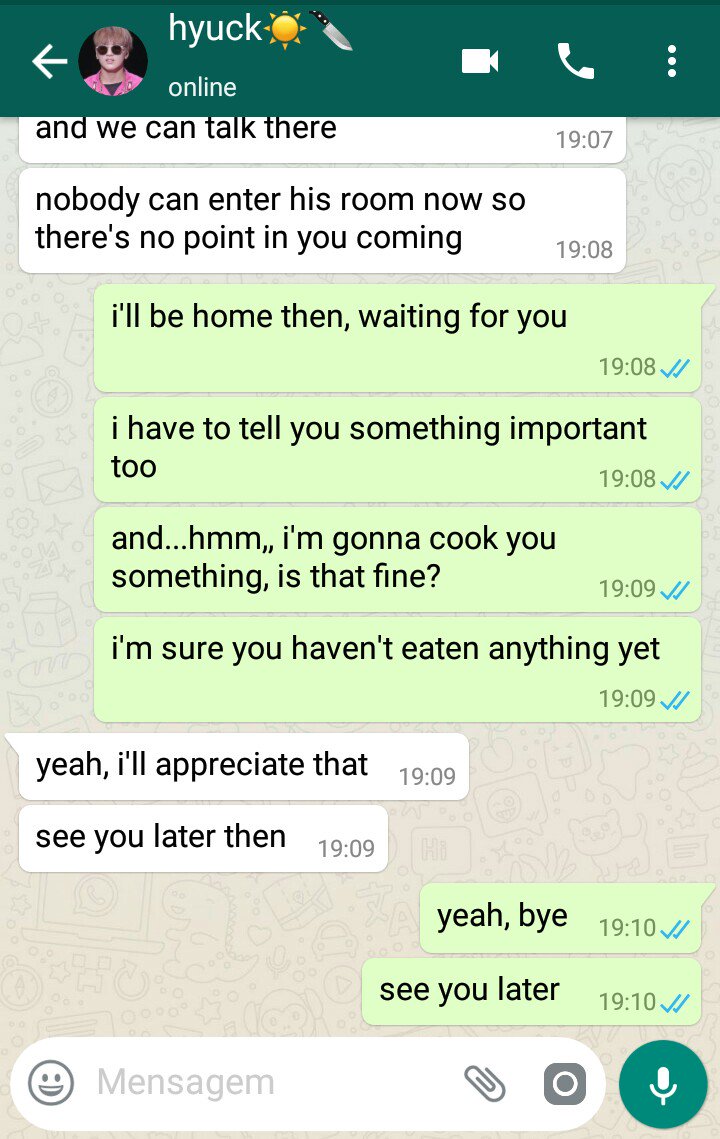Attach a file using the paperclip icon

tap(485, 1083)
